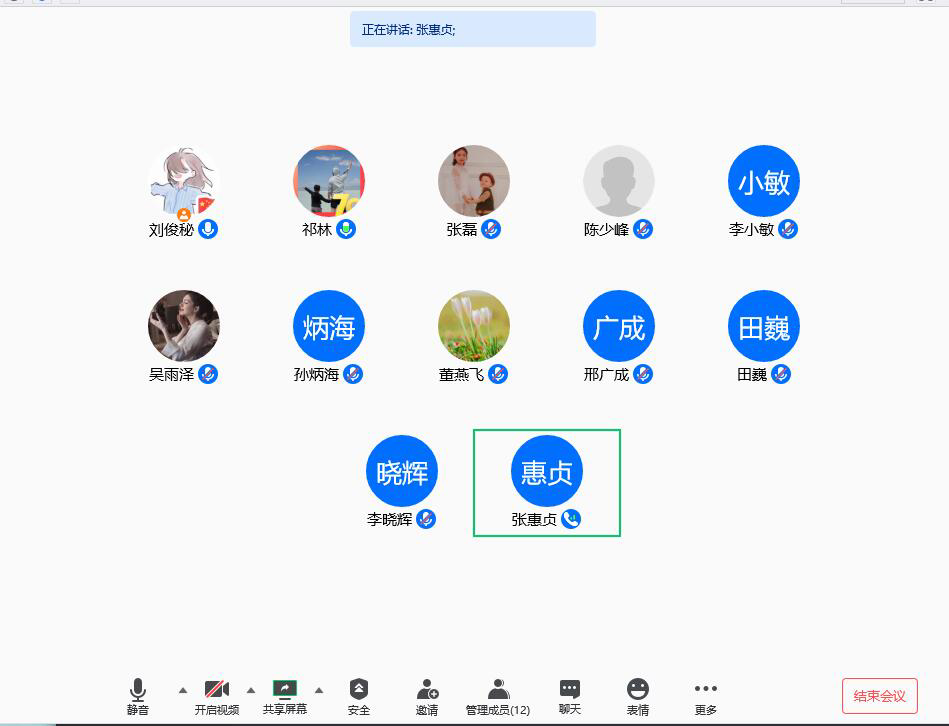
Task: Click 刘俊秘's blue microphone icon
Action: (x=208, y=229)
